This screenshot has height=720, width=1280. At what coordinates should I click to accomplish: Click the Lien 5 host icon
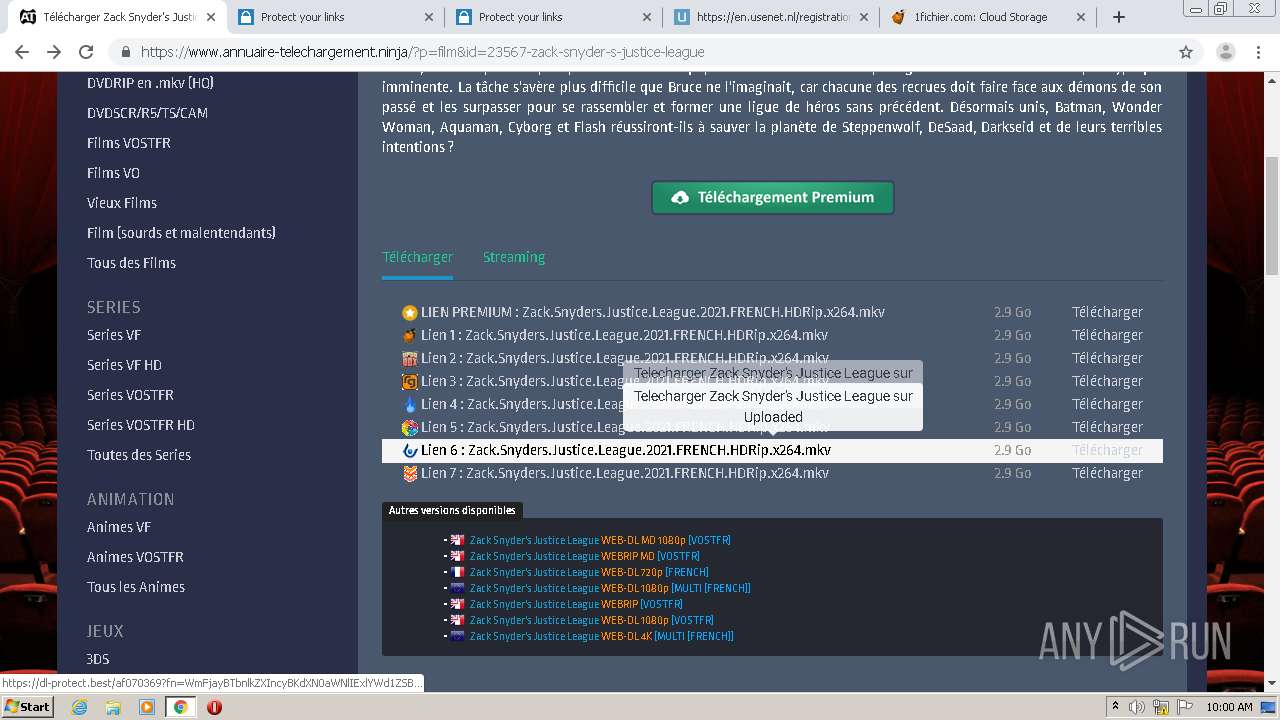(x=409, y=428)
